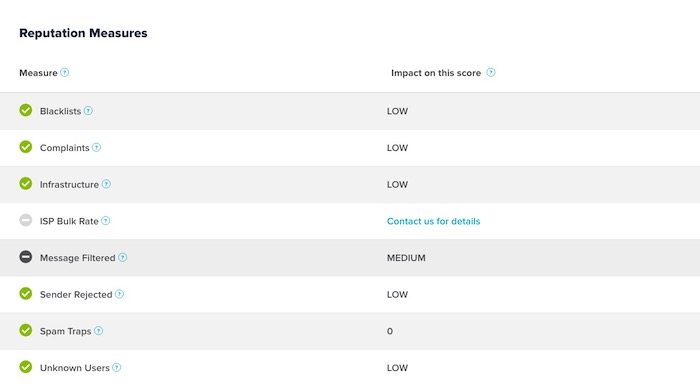The image size is (700, 387).
Task: Click the Spam Traps question mark icon
Action: point(99,331)
